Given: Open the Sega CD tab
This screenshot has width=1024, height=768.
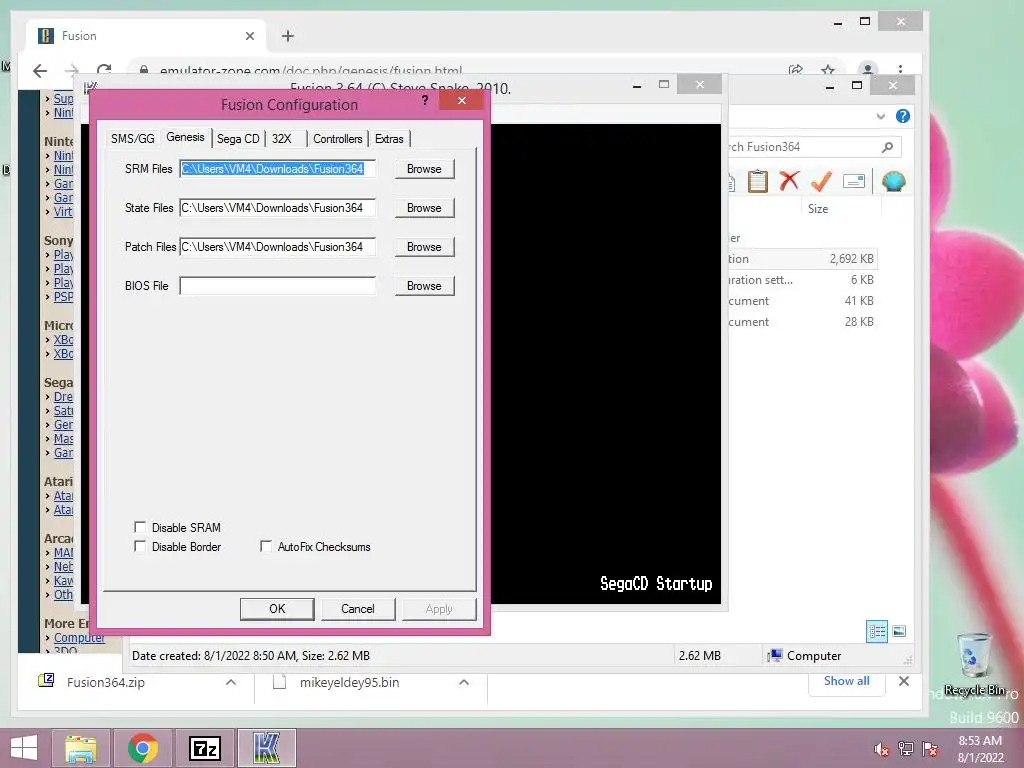Looking at the screenshot, I should point(238,138).
